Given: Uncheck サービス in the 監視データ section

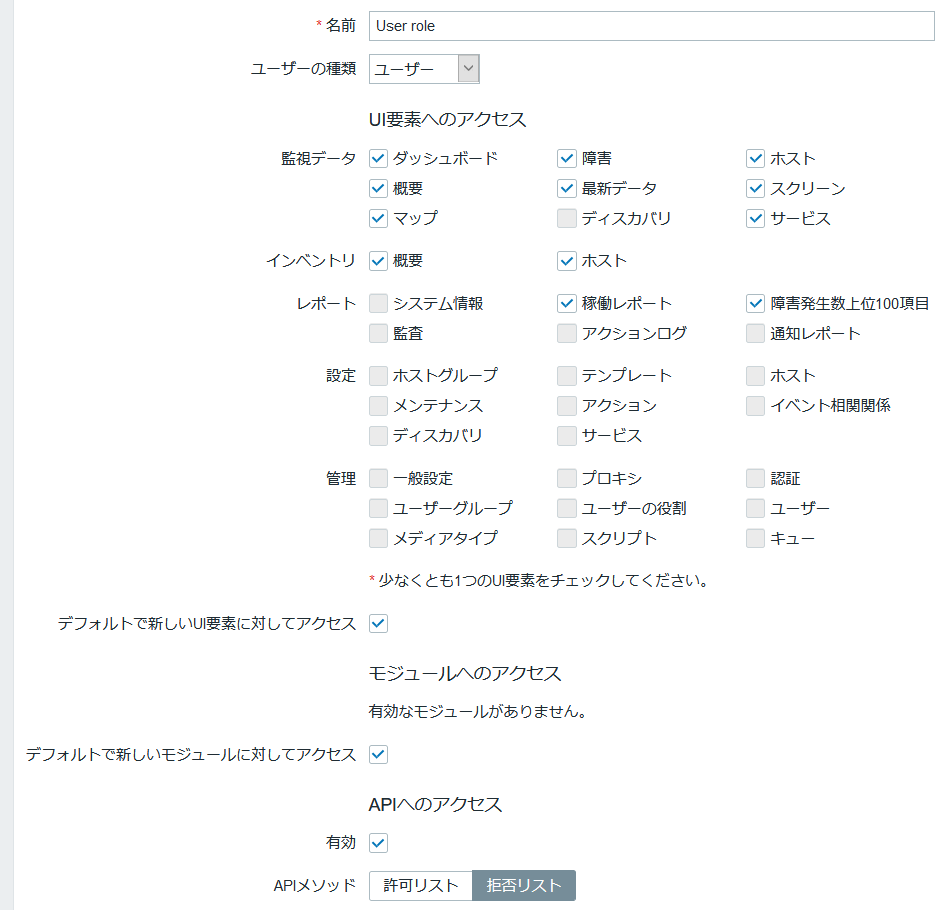Looking at the screenshot, I should point(756,218).
